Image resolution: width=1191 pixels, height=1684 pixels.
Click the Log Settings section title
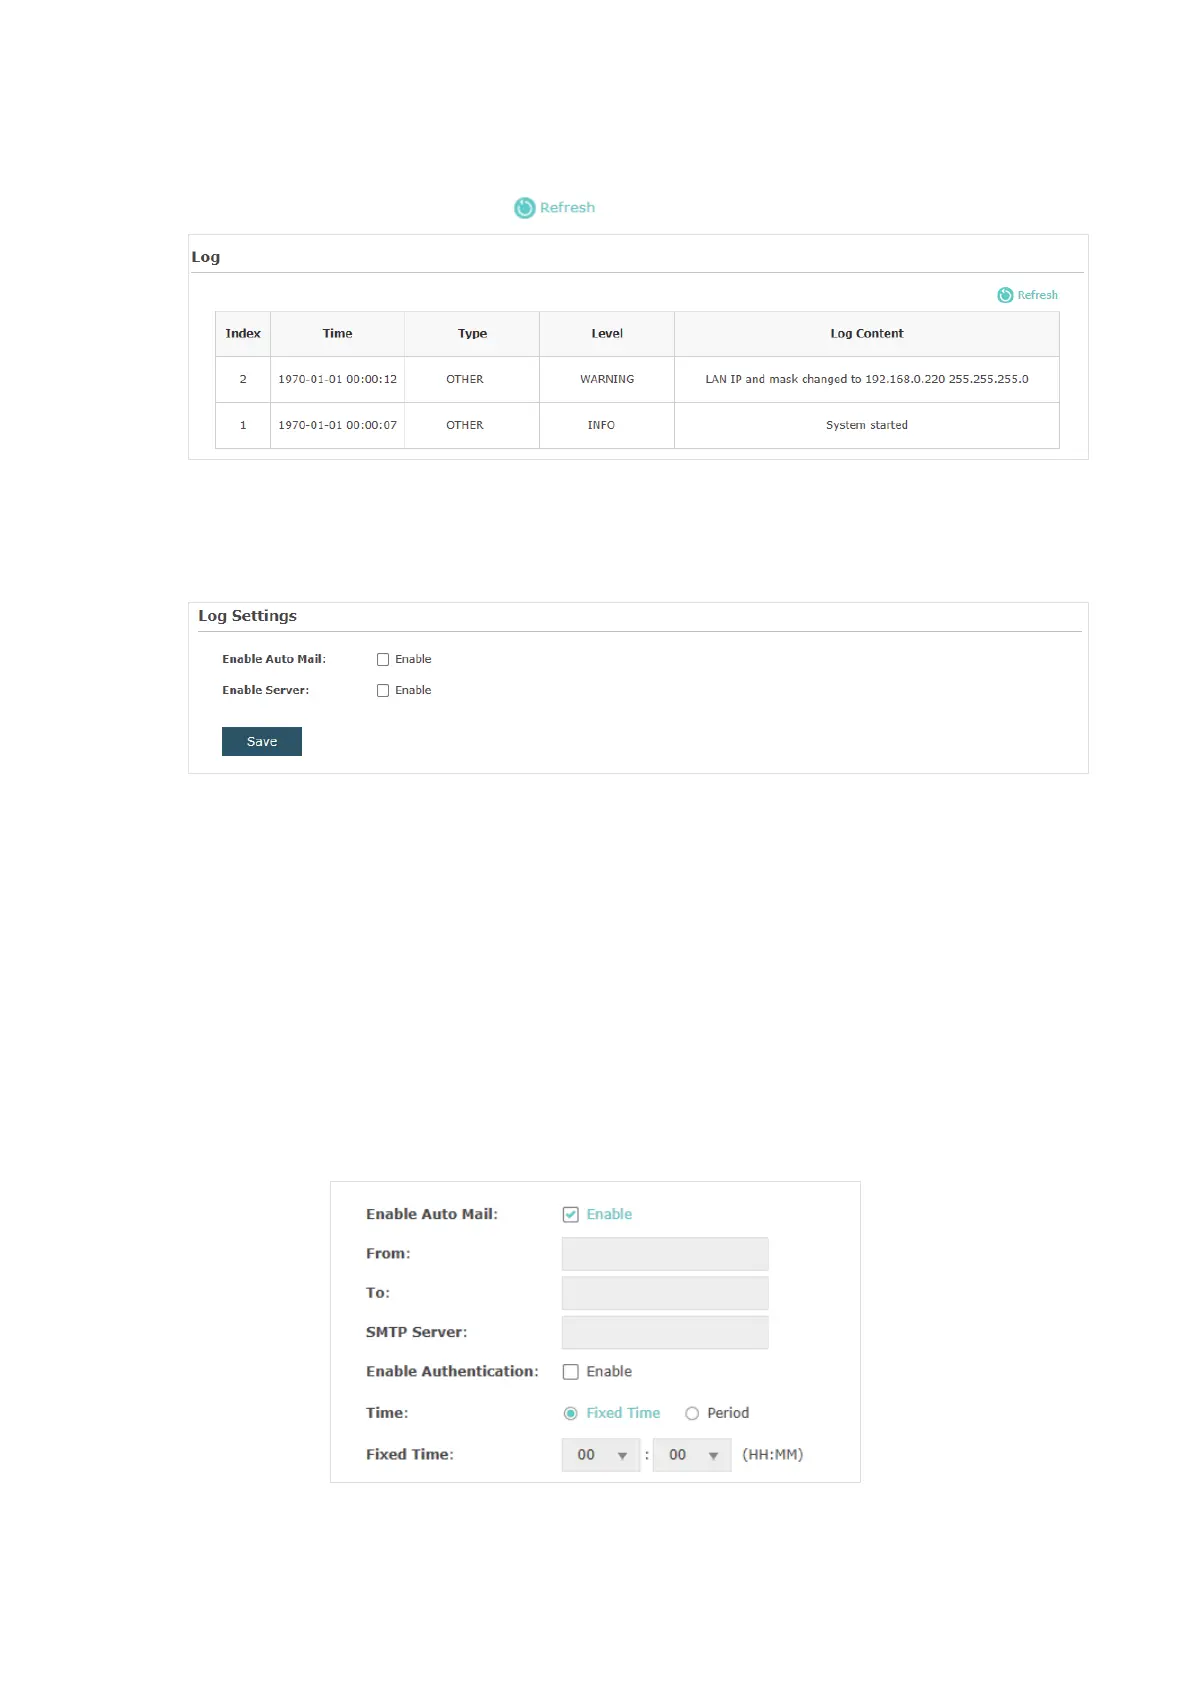point(247,616)
